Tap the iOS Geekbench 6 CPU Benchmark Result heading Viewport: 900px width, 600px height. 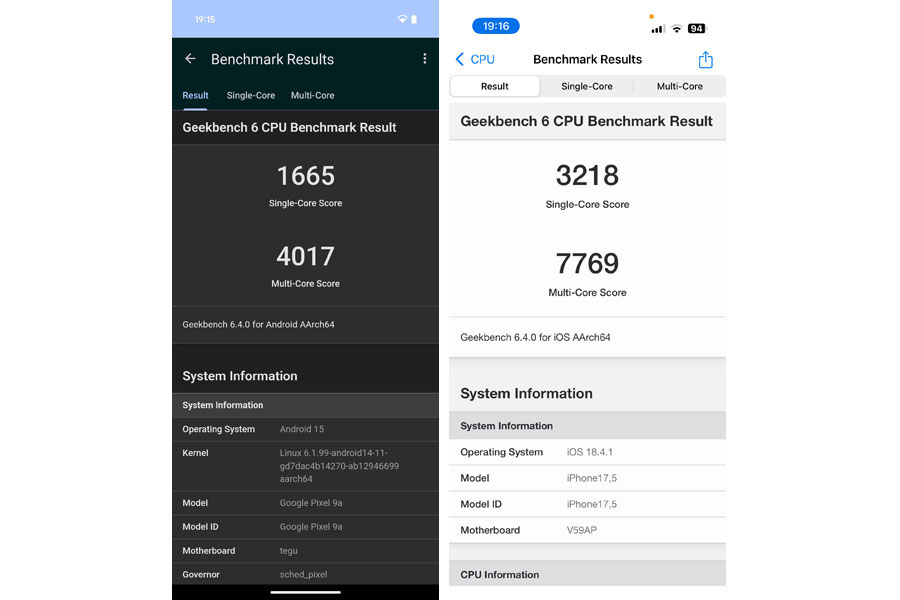tap(587, 121)
